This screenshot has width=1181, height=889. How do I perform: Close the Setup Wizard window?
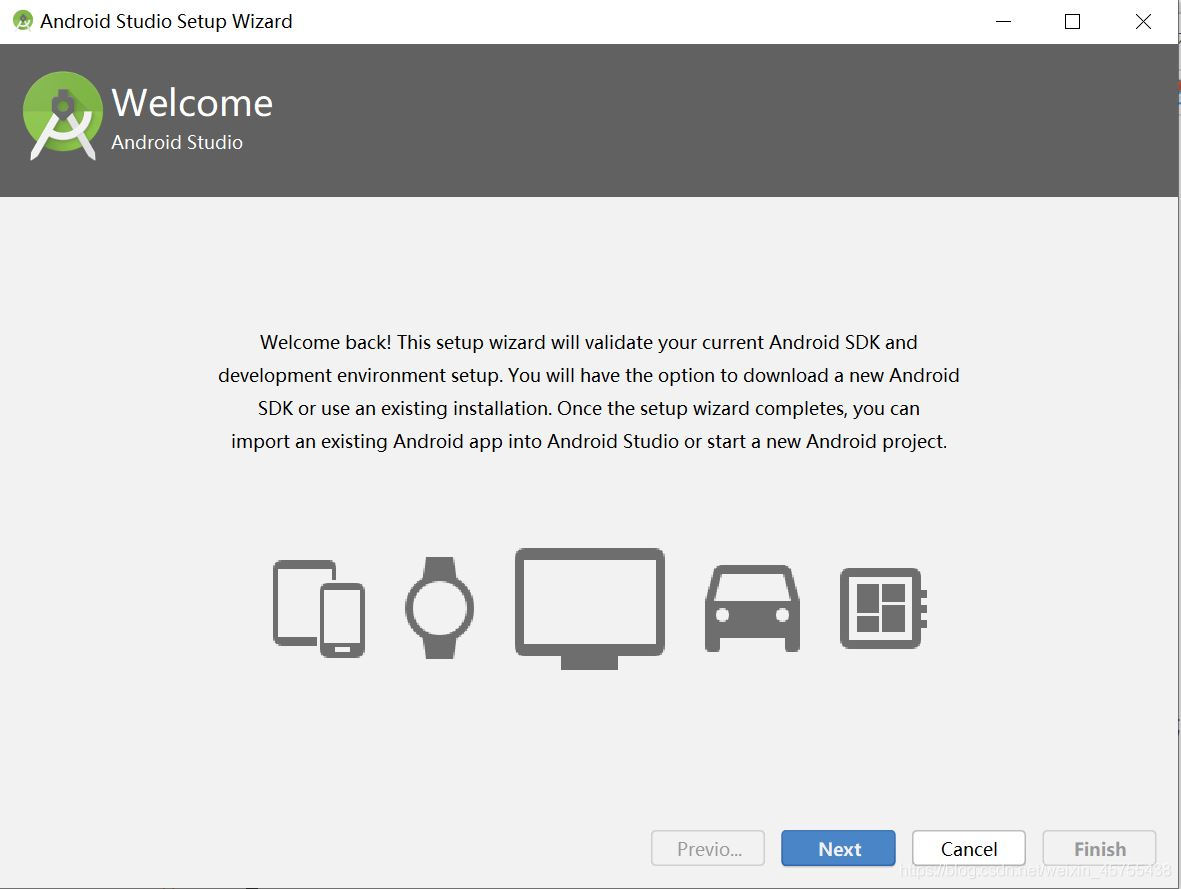click(1143, 21)
